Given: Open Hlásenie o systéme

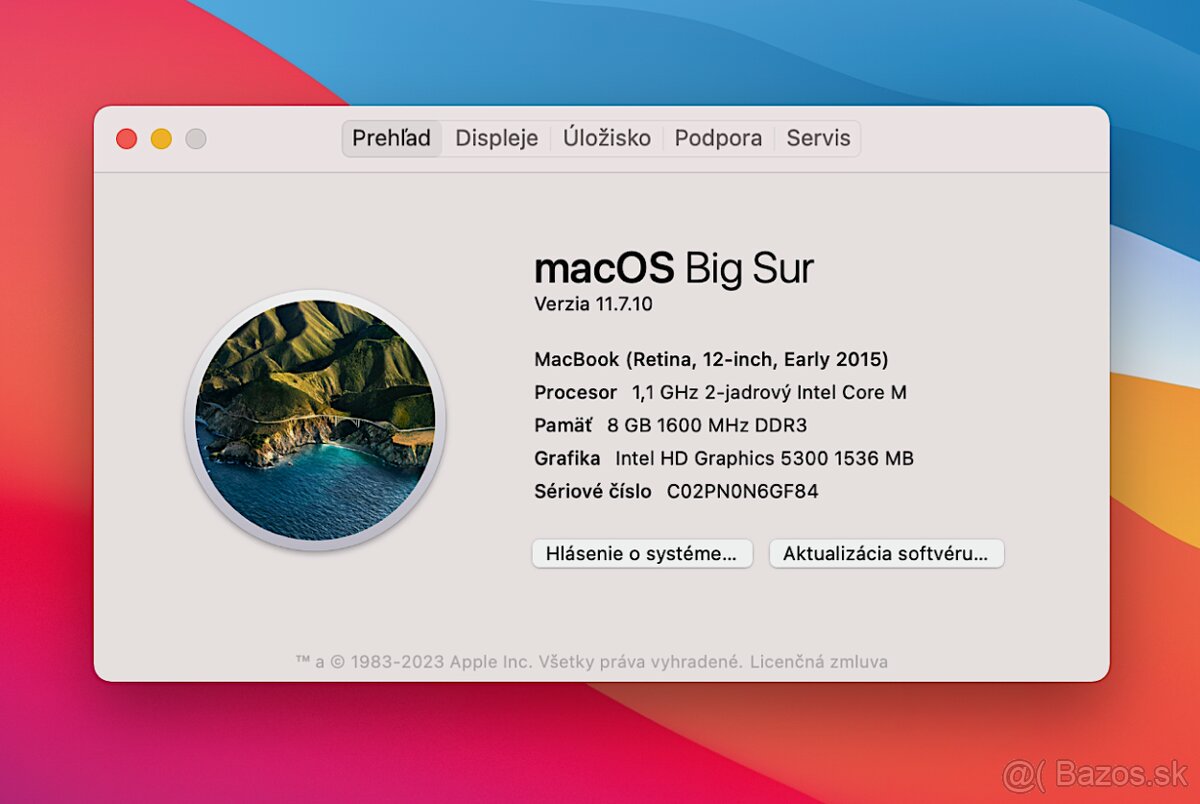Looking at the screenshot, I should (x=642, y=553).
